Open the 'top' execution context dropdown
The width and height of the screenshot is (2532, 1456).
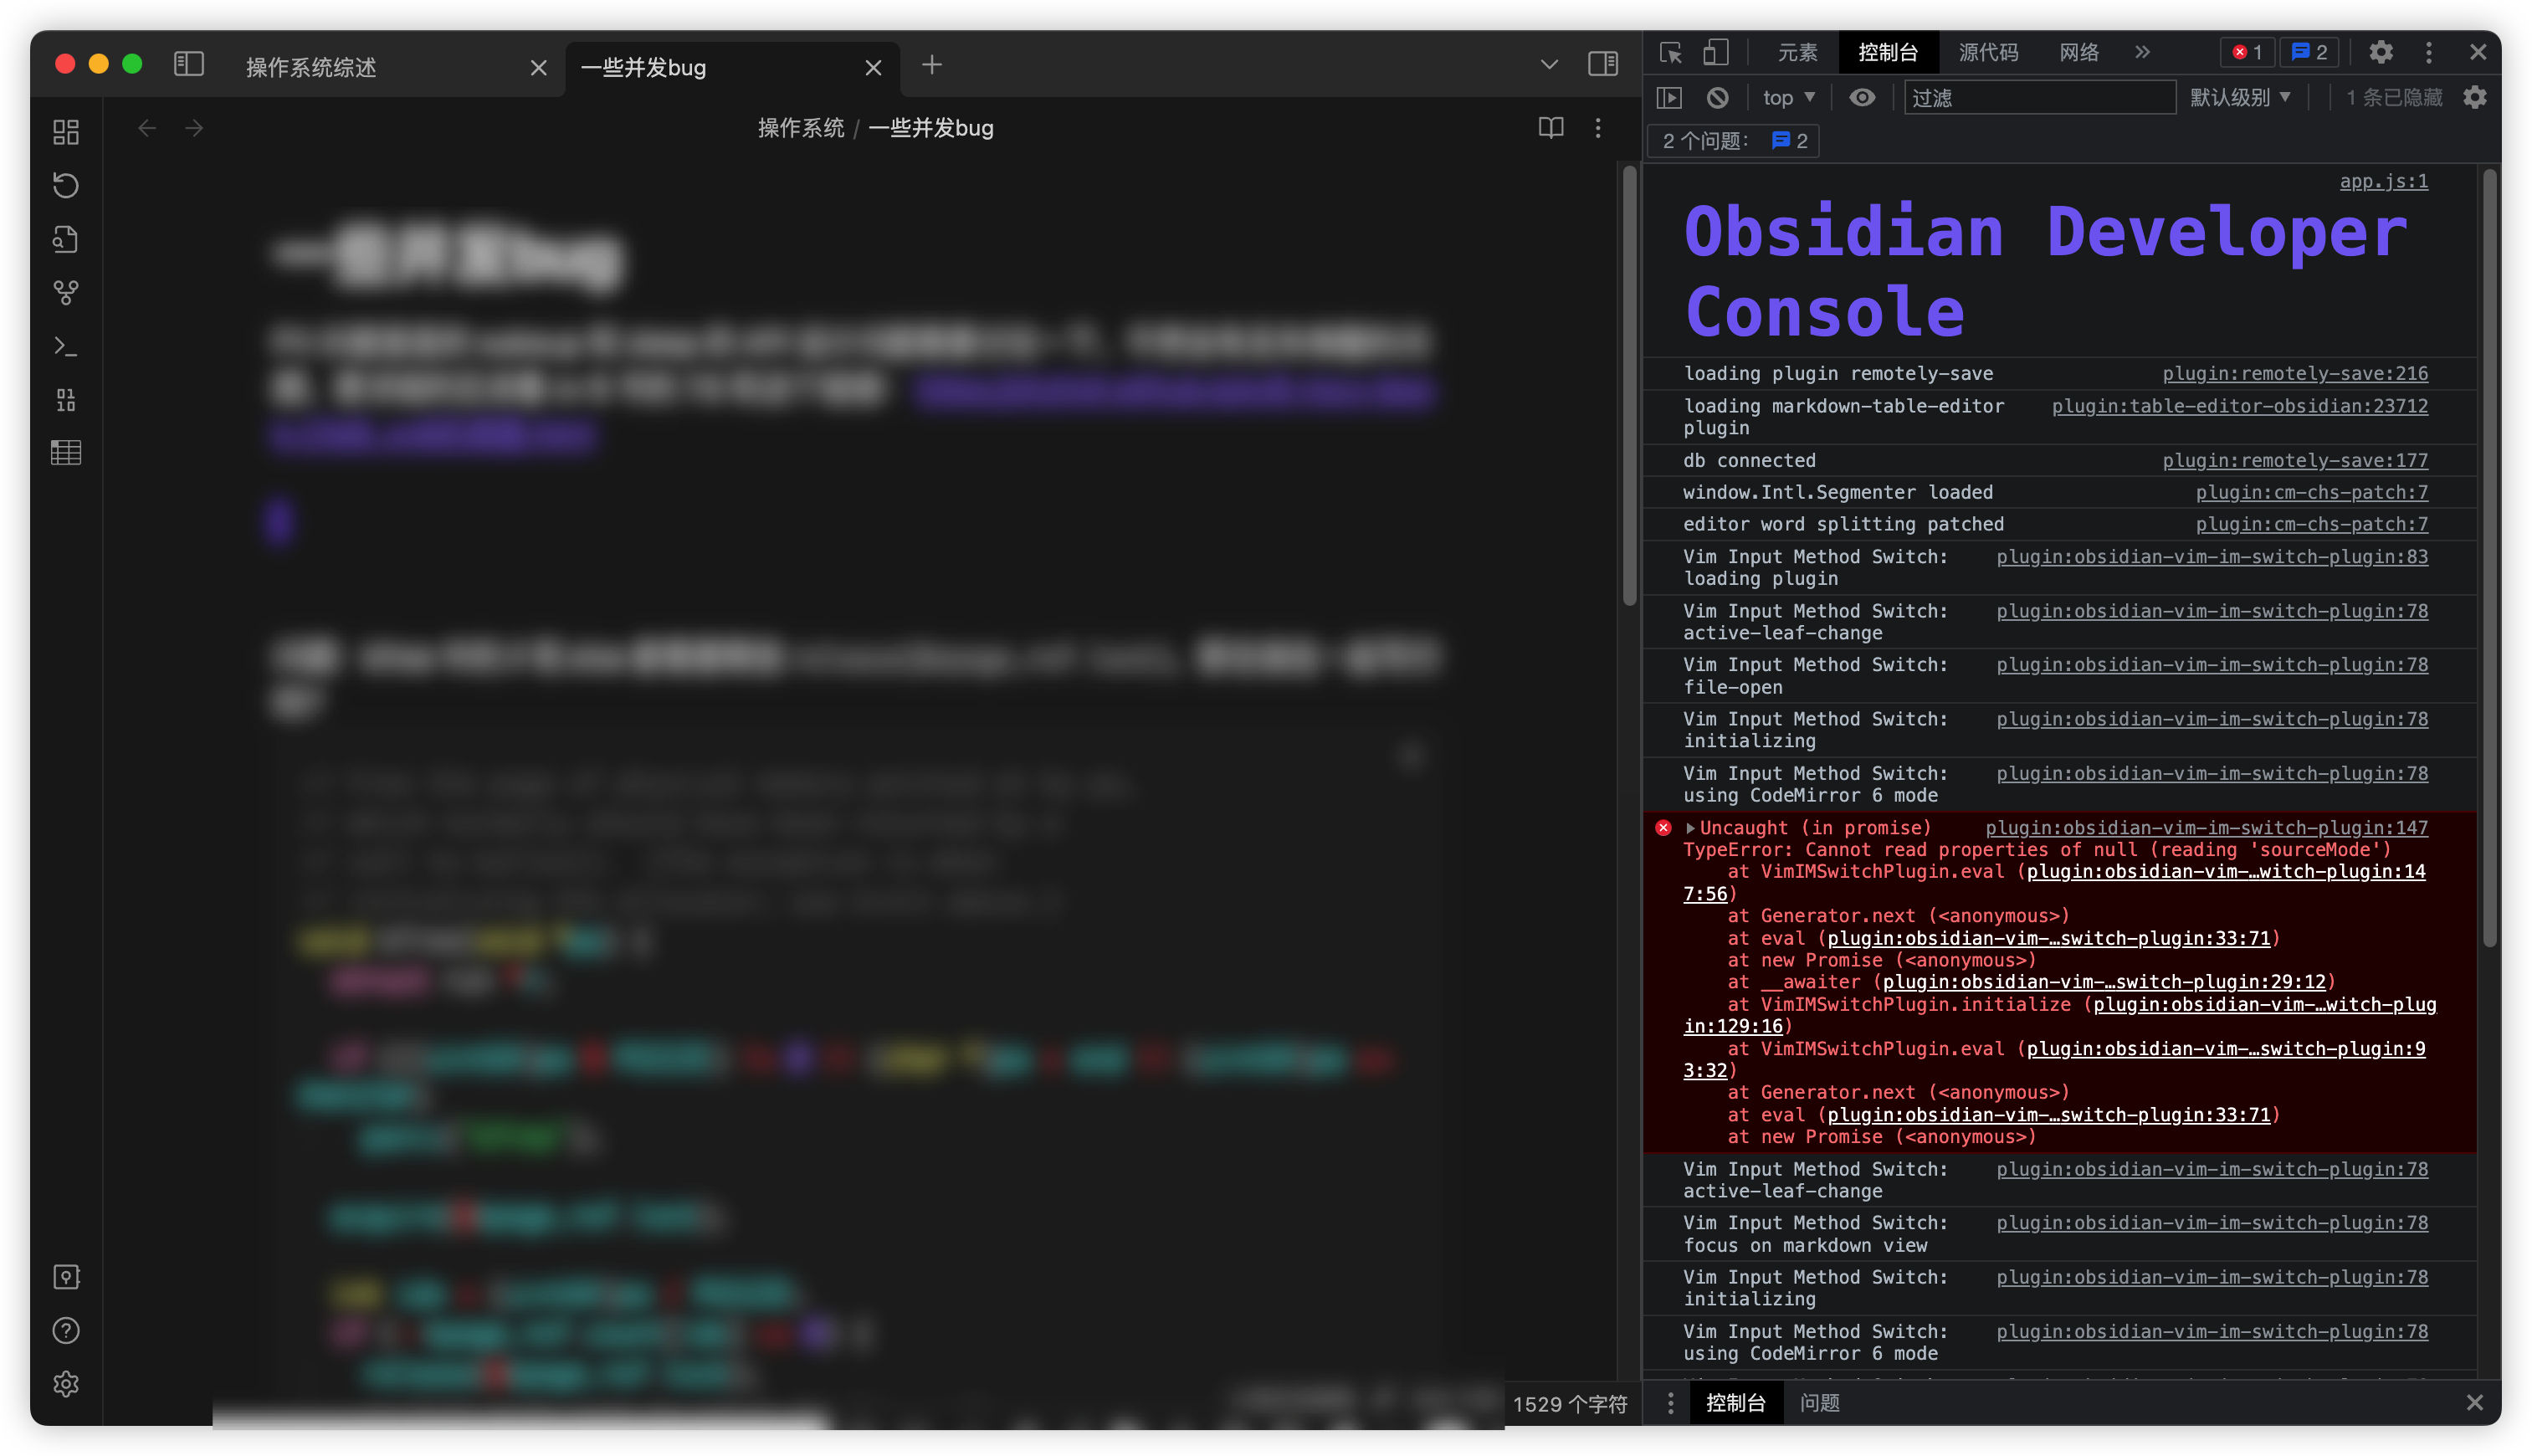click(x=1789, y=97)
